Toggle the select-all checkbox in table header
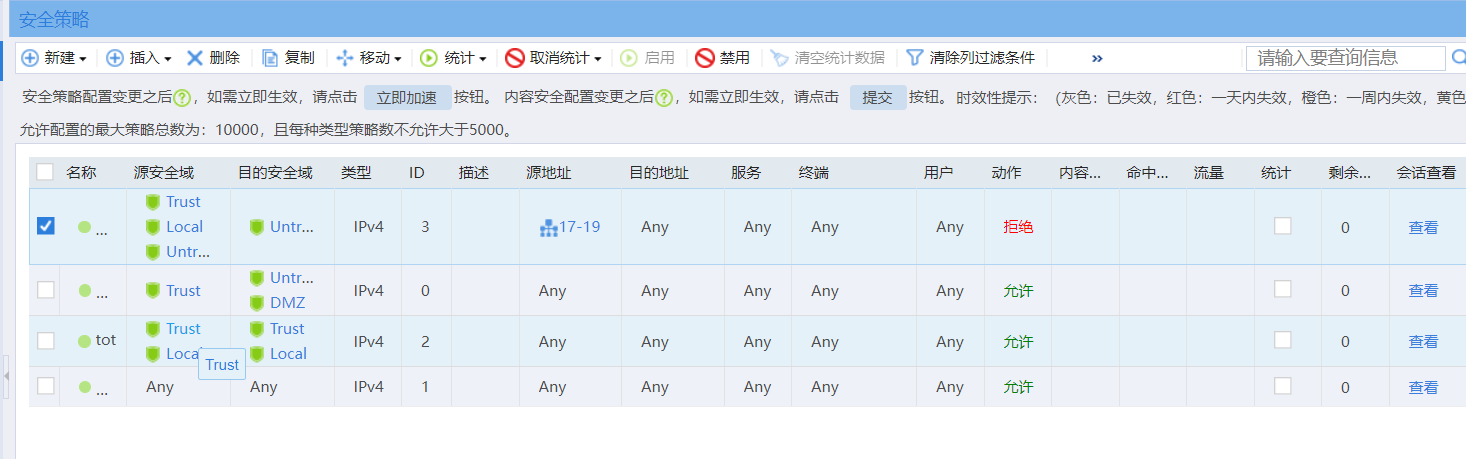 (45, 172)
